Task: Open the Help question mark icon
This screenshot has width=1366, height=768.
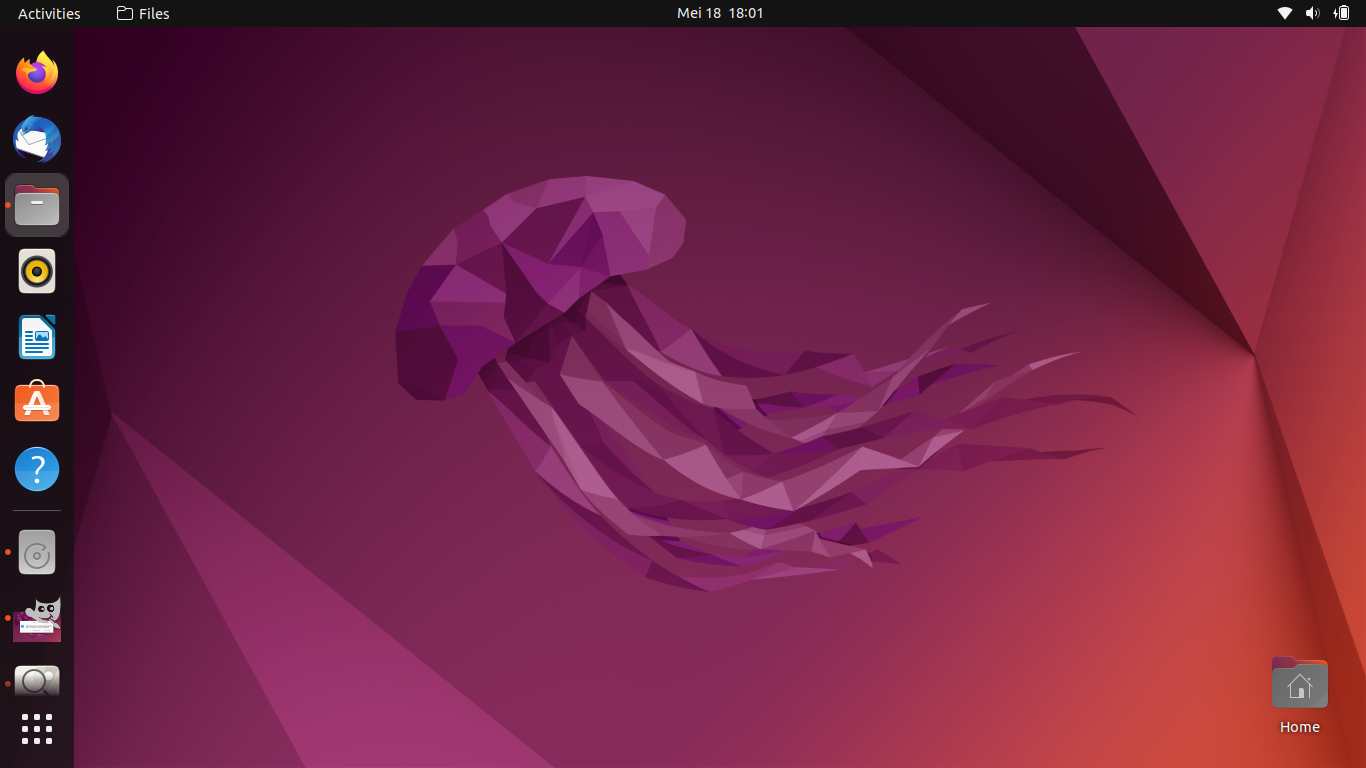Action: pos(37,469)
